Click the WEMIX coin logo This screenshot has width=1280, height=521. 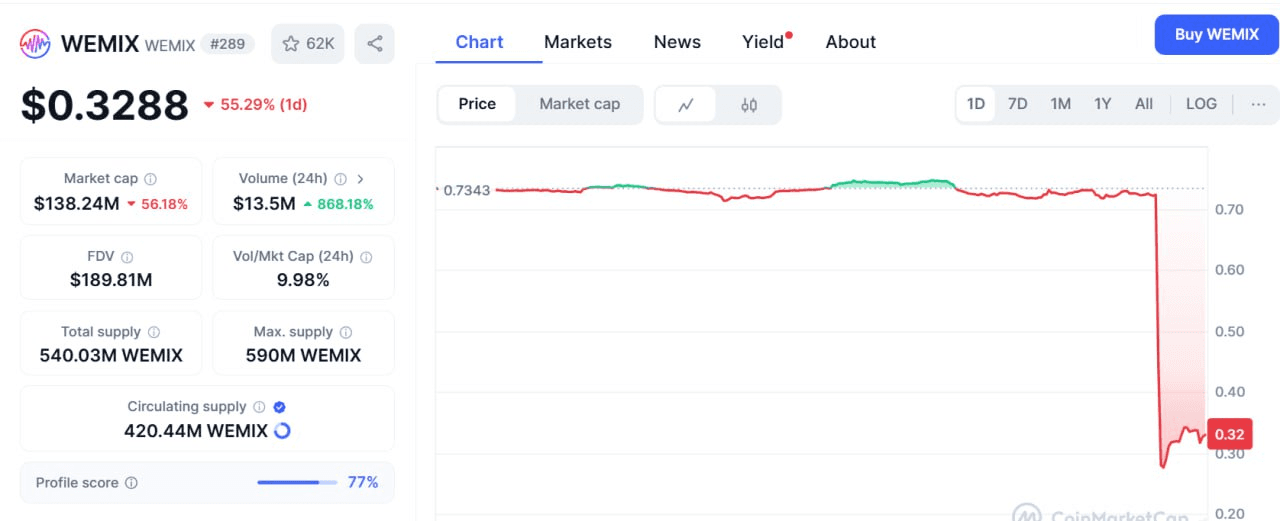[x=36, y=44]
